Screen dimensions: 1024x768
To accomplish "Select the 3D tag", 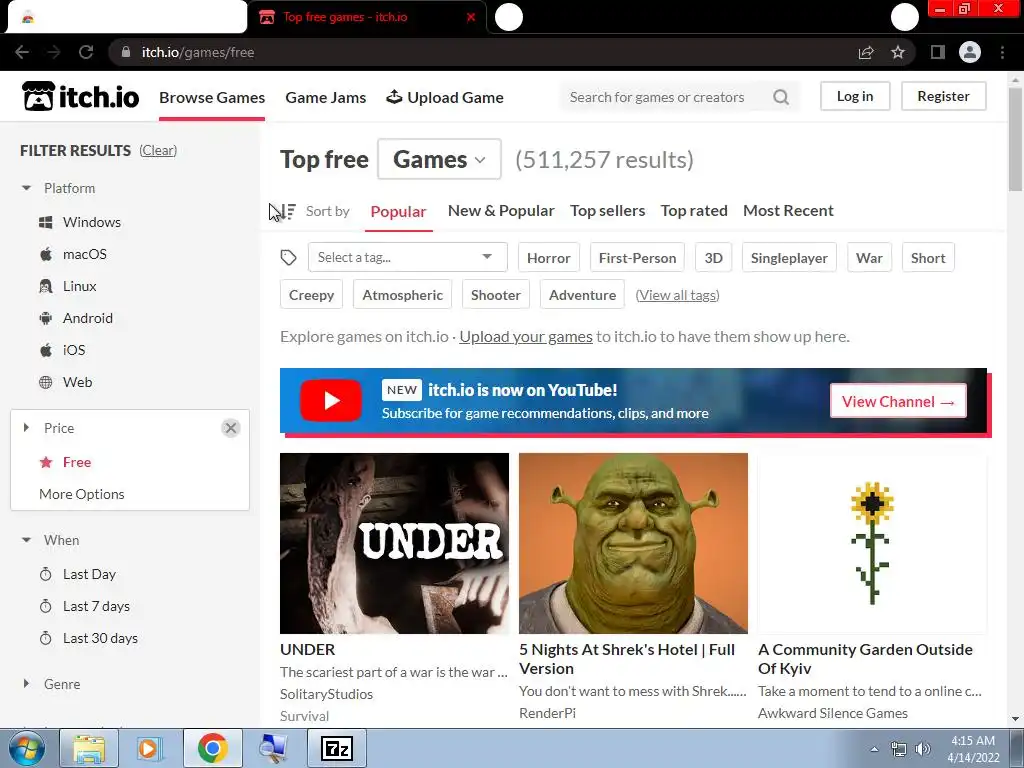I will (713, 257).
